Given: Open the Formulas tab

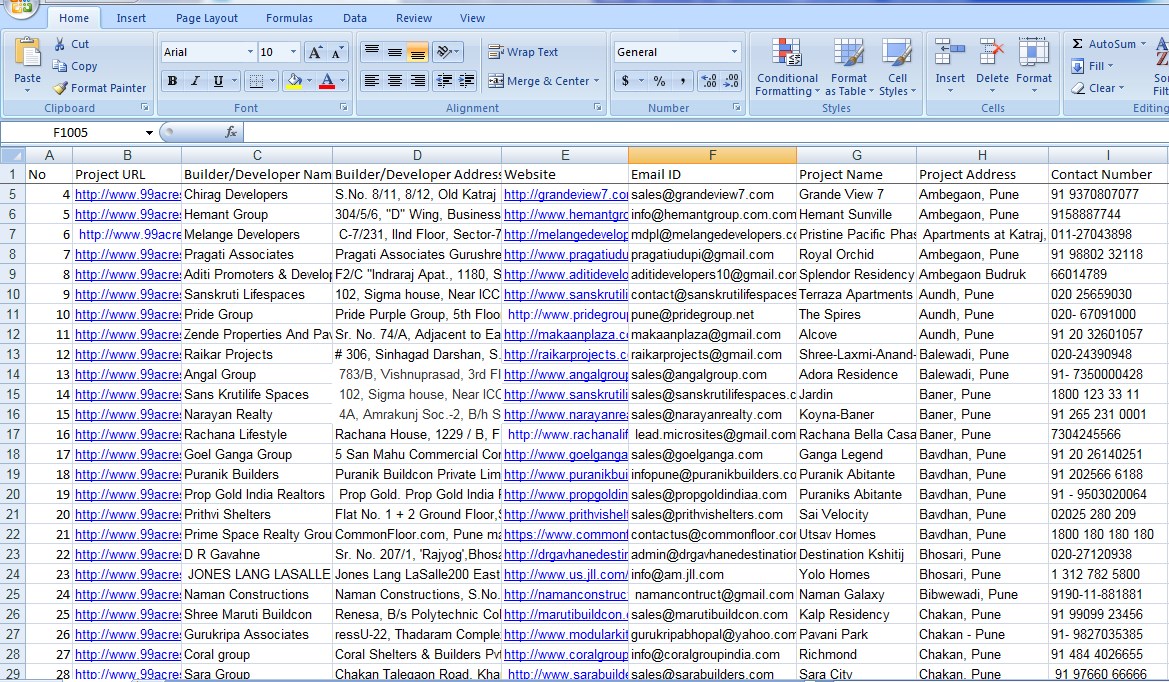Looking at the screenshot, I should pos(289,18).
